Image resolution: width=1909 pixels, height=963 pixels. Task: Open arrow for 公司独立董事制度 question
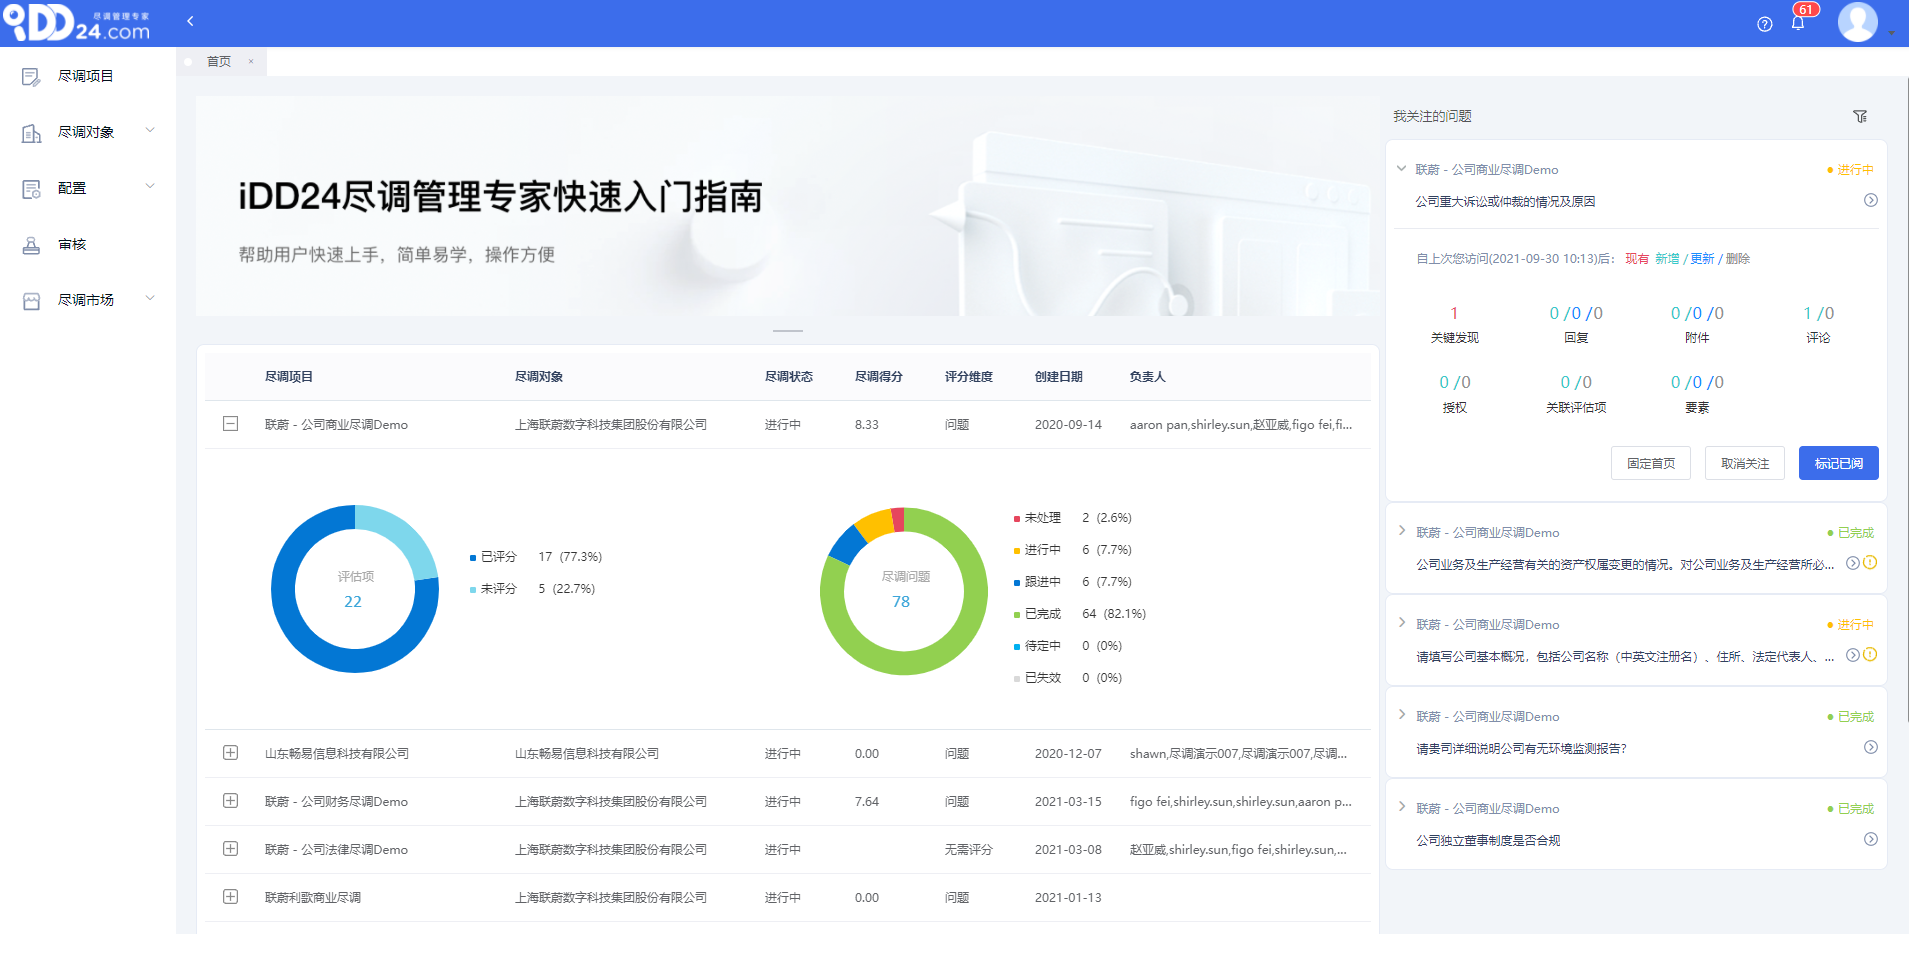(x=1871, y=839)
